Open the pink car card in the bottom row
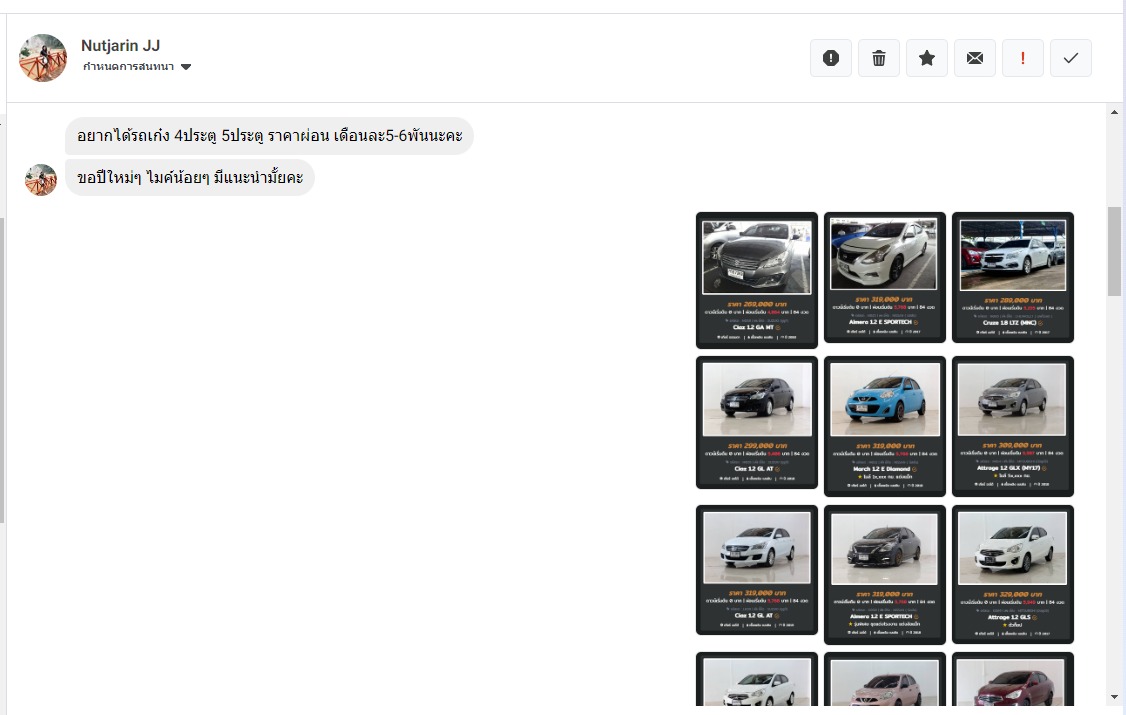 (x=885, y=679)
